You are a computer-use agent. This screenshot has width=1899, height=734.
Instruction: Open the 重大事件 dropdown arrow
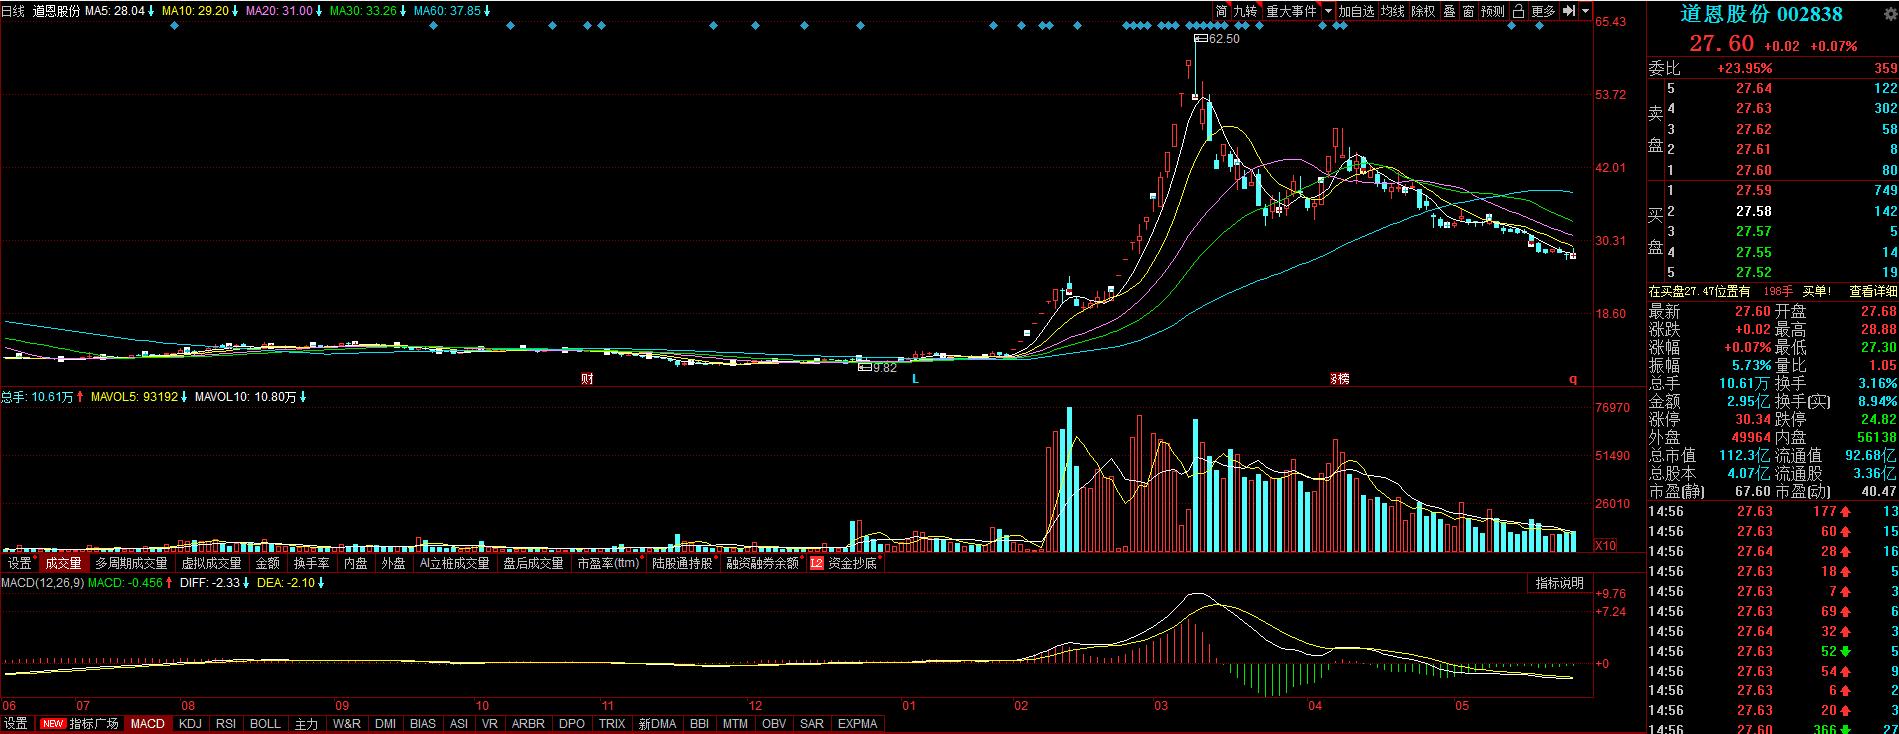pyautogui.click(x=1328, y=11)
